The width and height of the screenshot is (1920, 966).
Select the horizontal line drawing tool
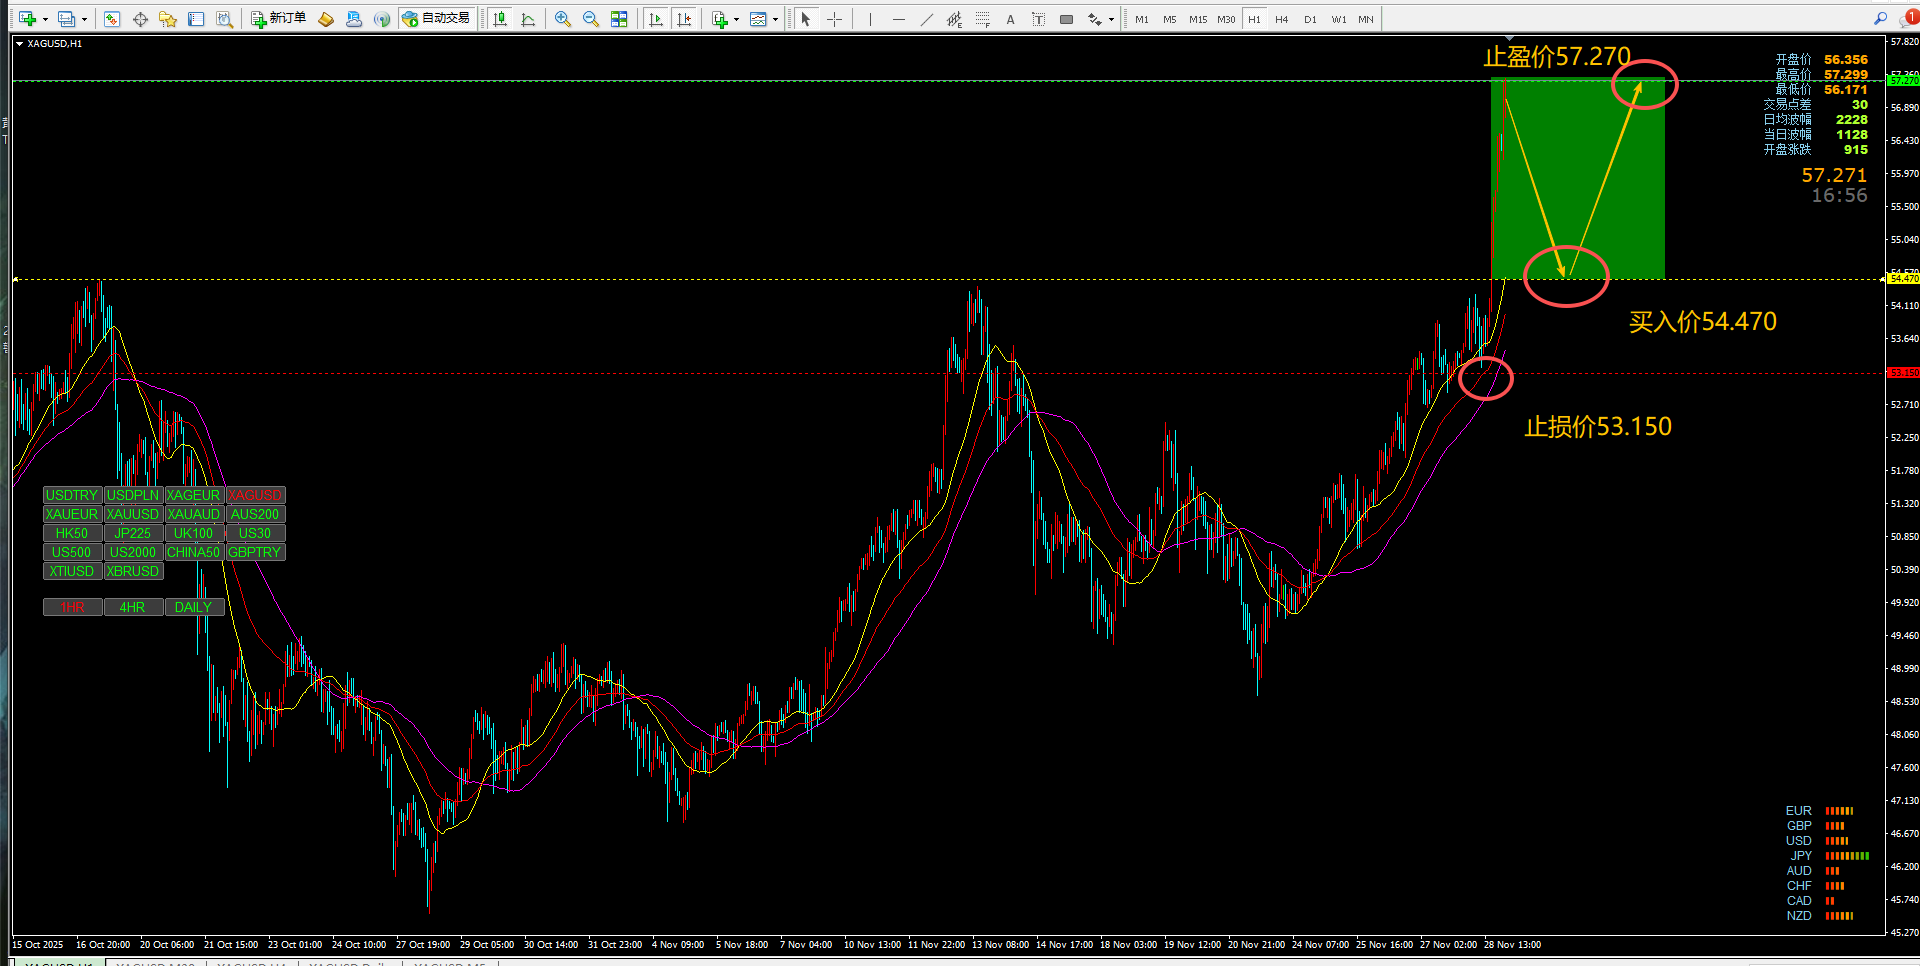coord(898,19)
